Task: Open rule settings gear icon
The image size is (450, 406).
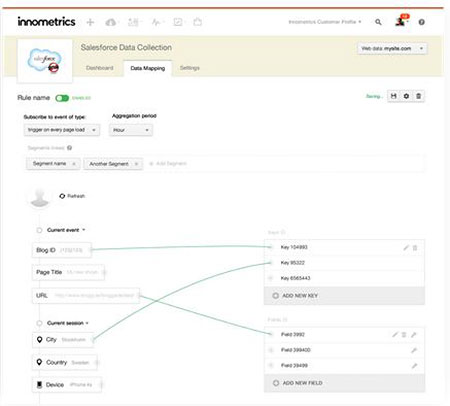Action: (406, 96)
